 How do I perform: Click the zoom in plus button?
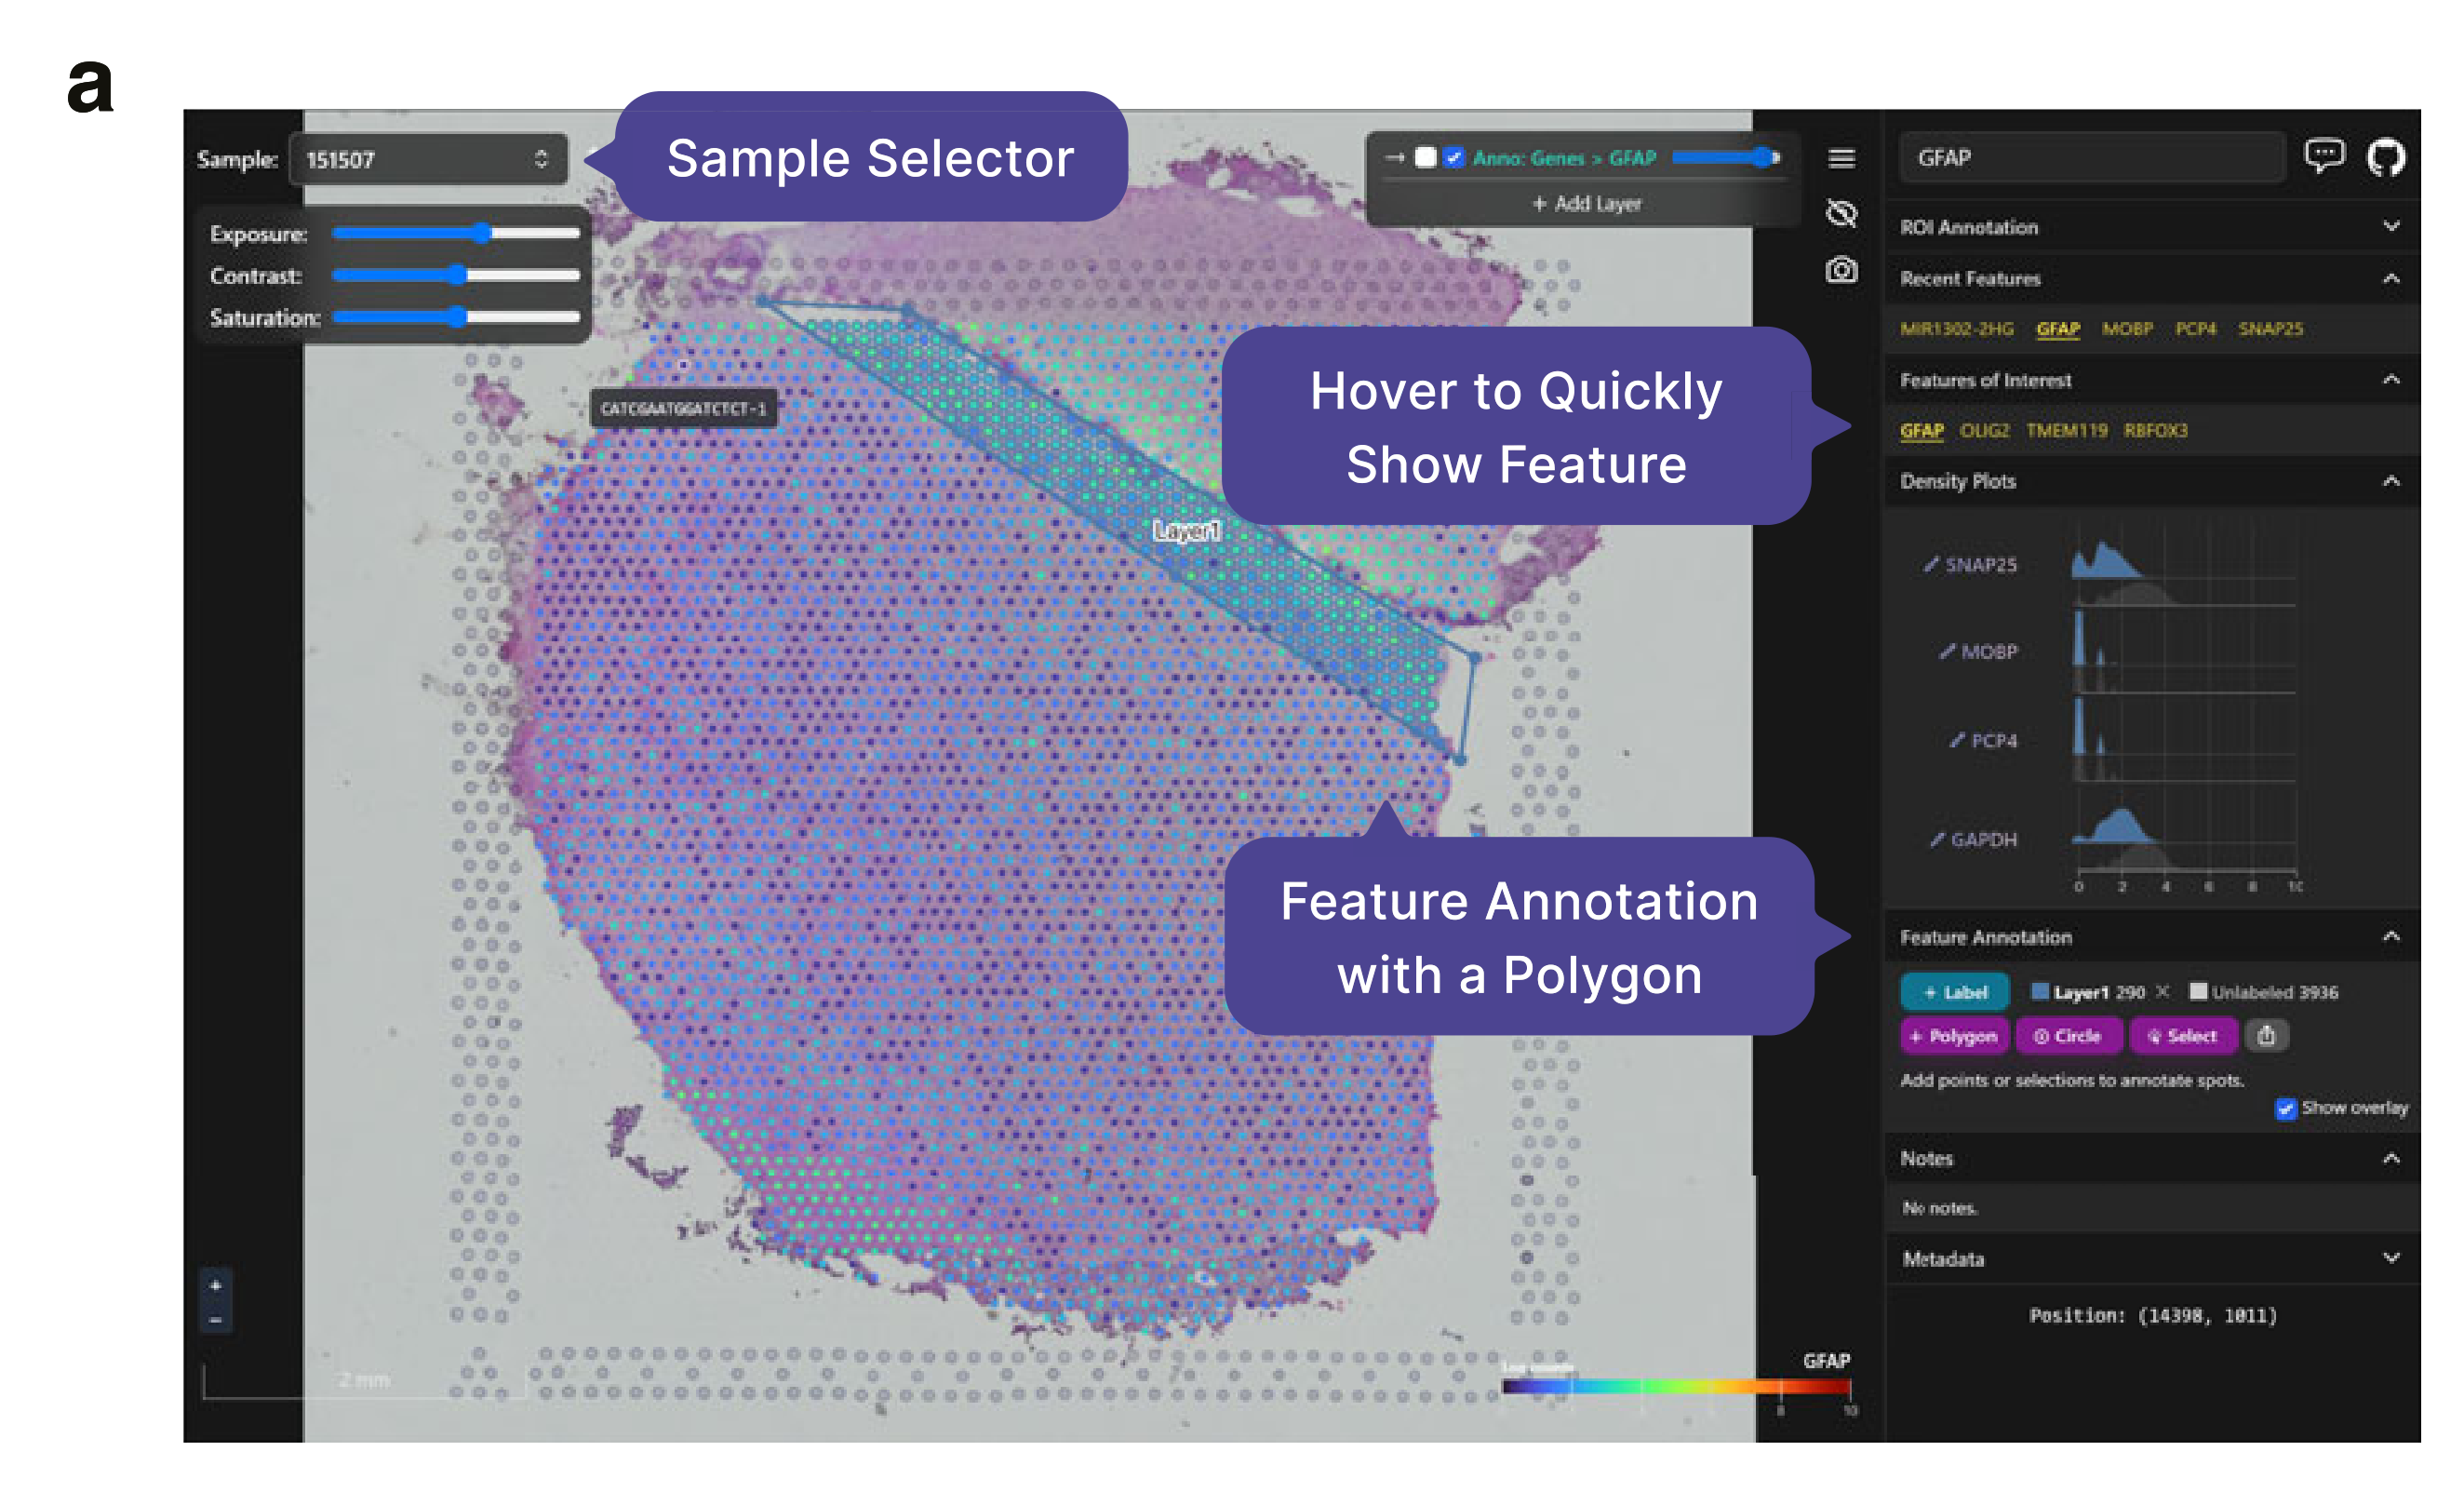point(215,1286)
